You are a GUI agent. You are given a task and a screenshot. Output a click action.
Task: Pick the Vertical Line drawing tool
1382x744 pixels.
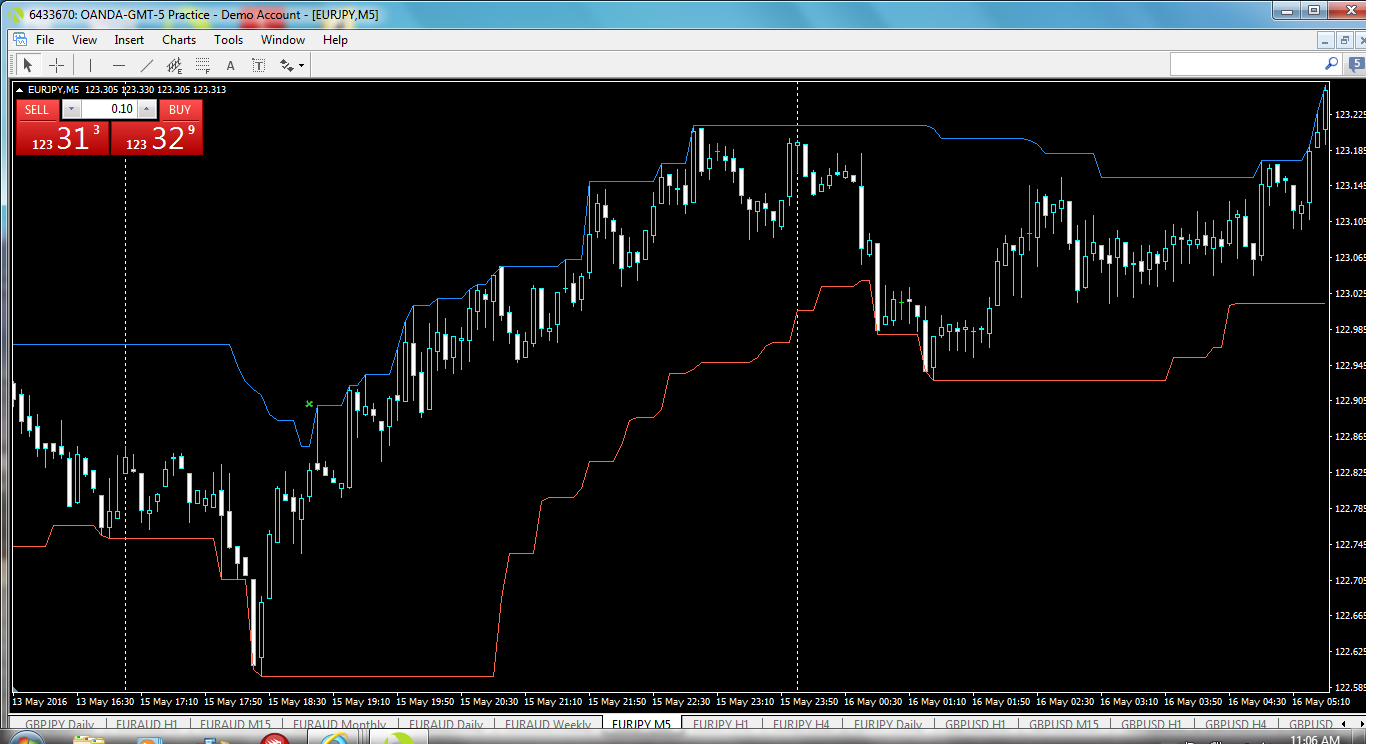90,65
